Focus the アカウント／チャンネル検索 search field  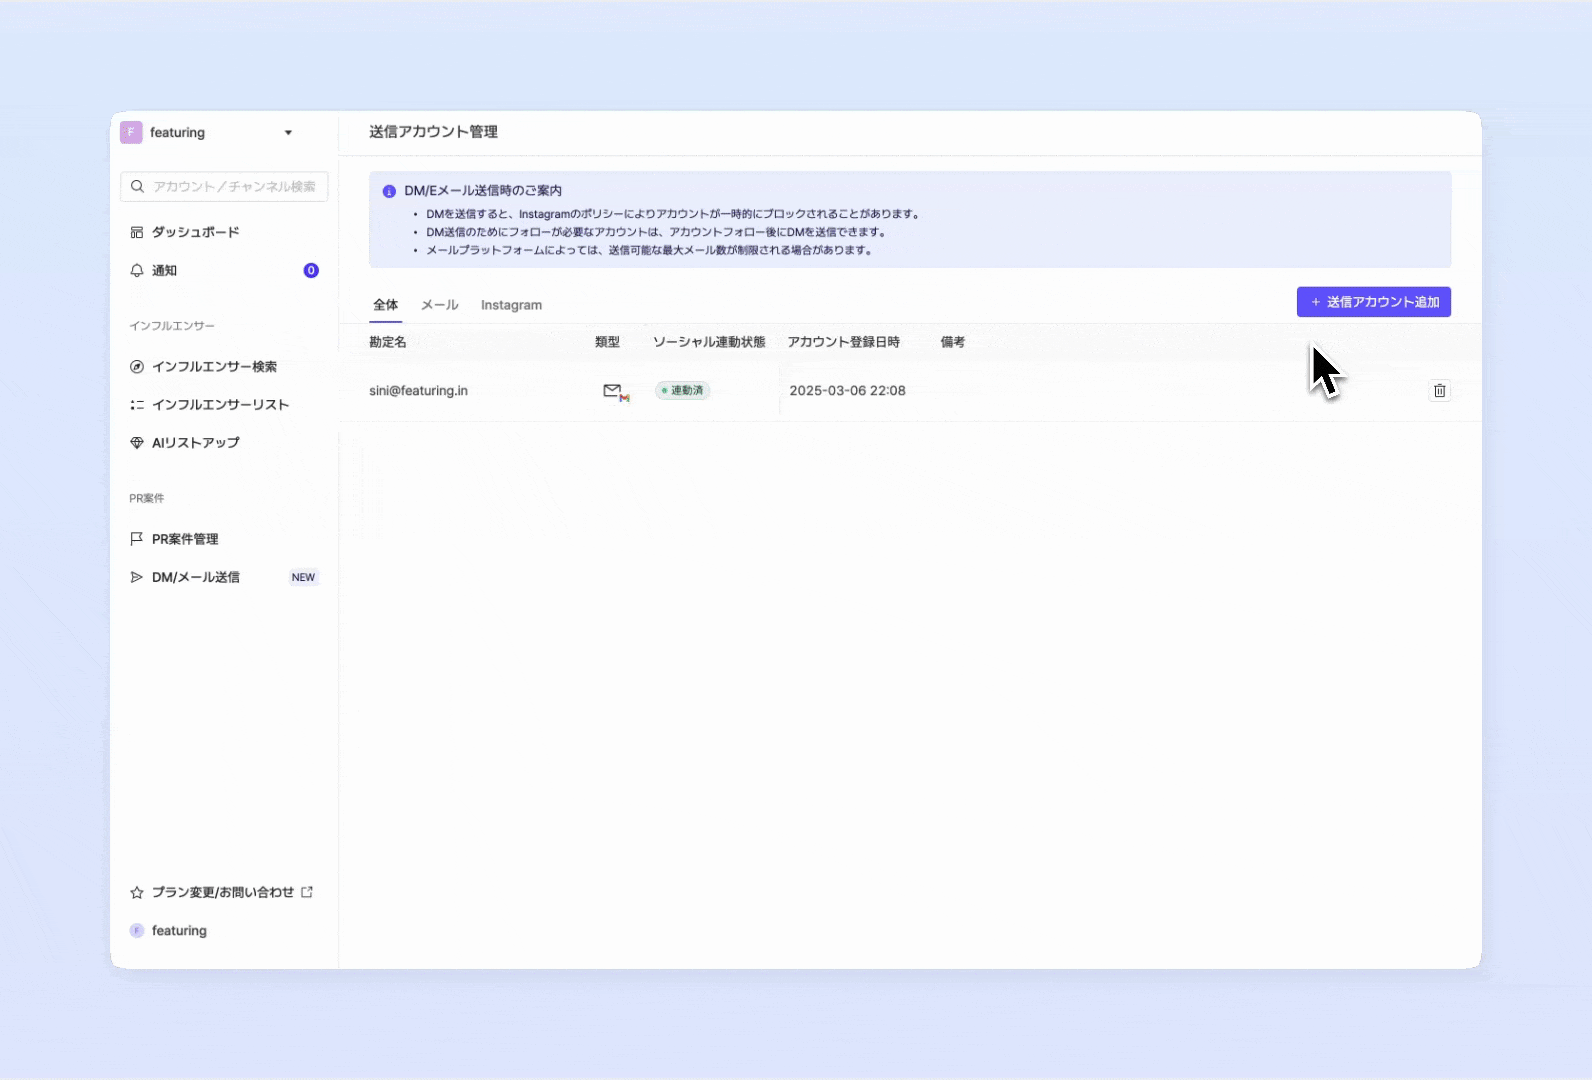point(224,187)
